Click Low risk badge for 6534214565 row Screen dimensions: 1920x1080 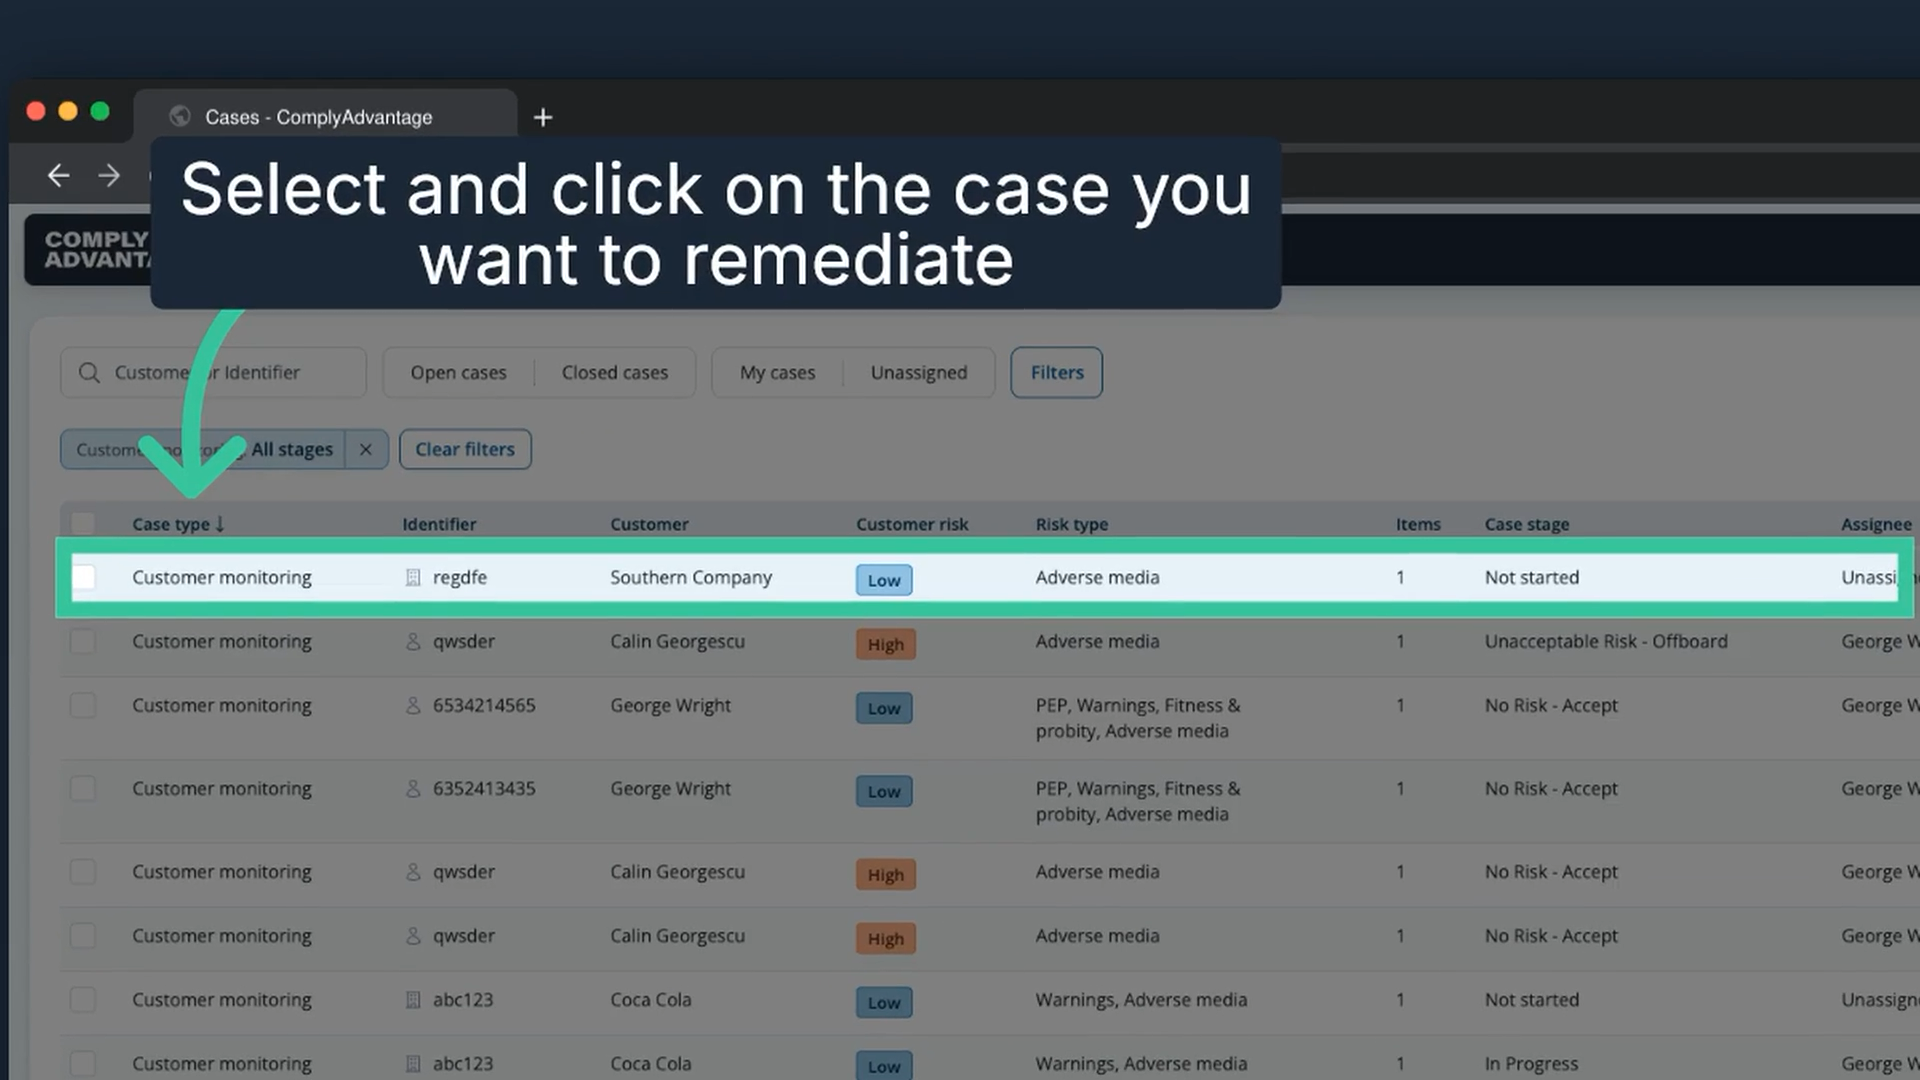coord(884,708)
